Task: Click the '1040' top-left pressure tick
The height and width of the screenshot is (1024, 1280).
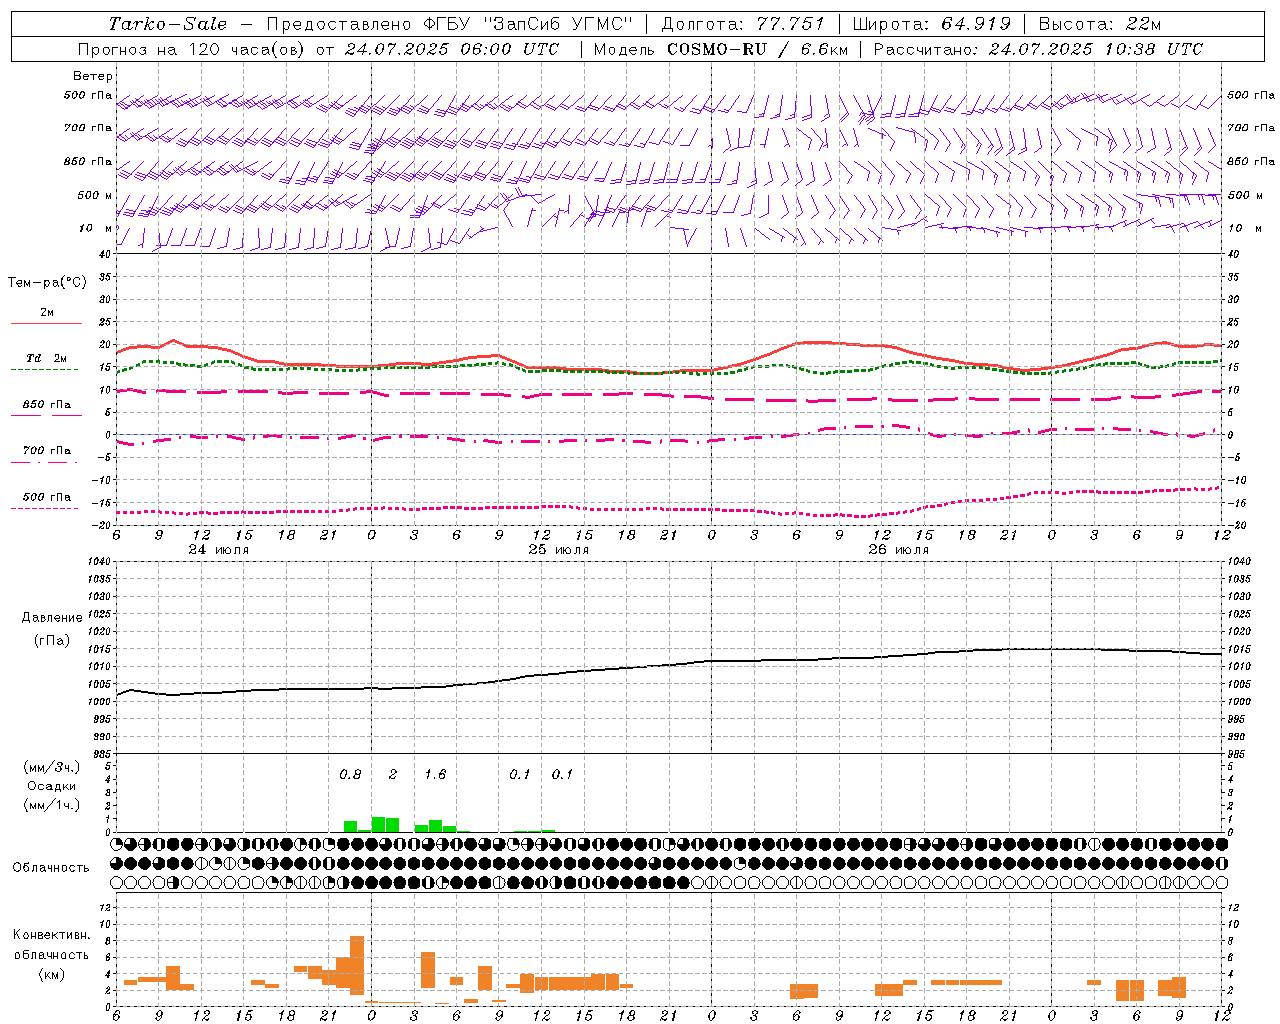Action: coord(101,562)
